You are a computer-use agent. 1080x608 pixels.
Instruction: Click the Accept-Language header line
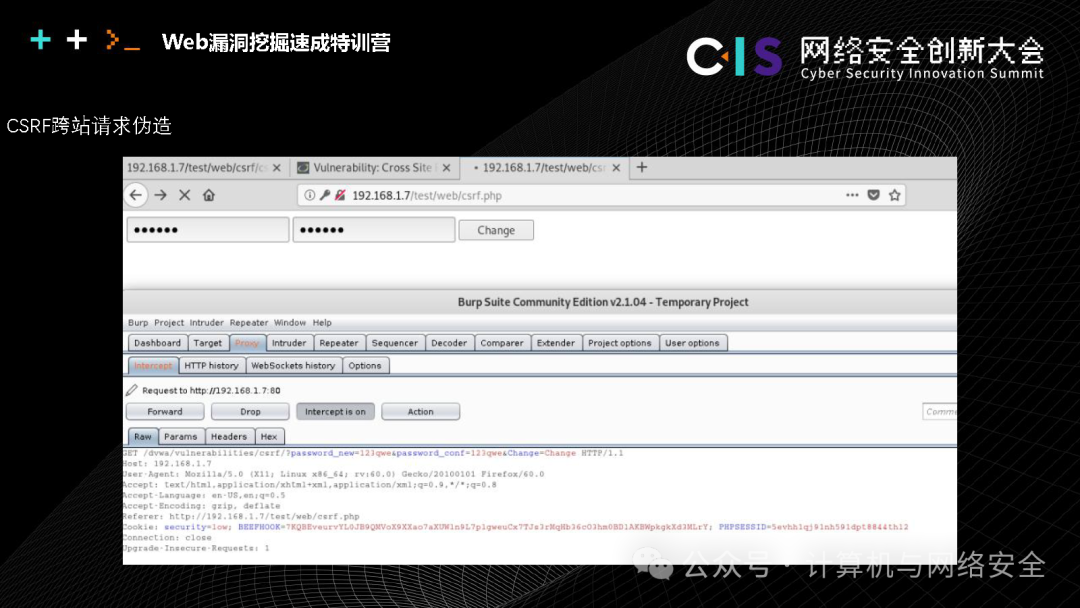tap(204, 495)
